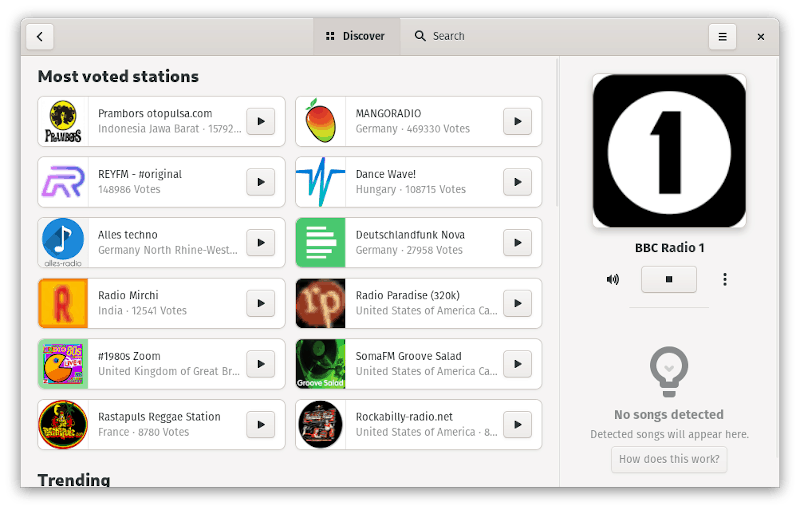Play the Radio Mirchi station

pyautogui.click(x=261, y=303)
